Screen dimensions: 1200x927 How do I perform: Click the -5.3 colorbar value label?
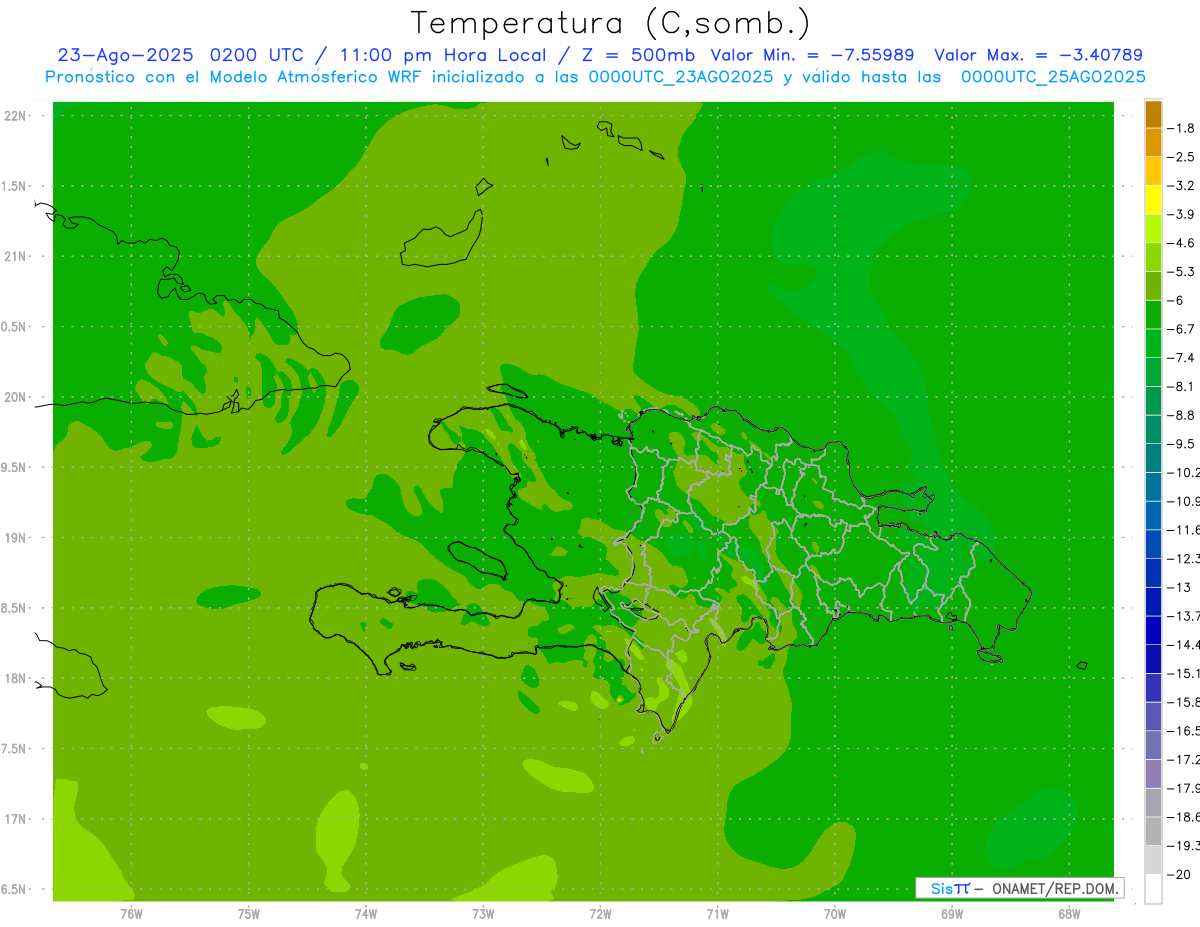pos(1182,271)
